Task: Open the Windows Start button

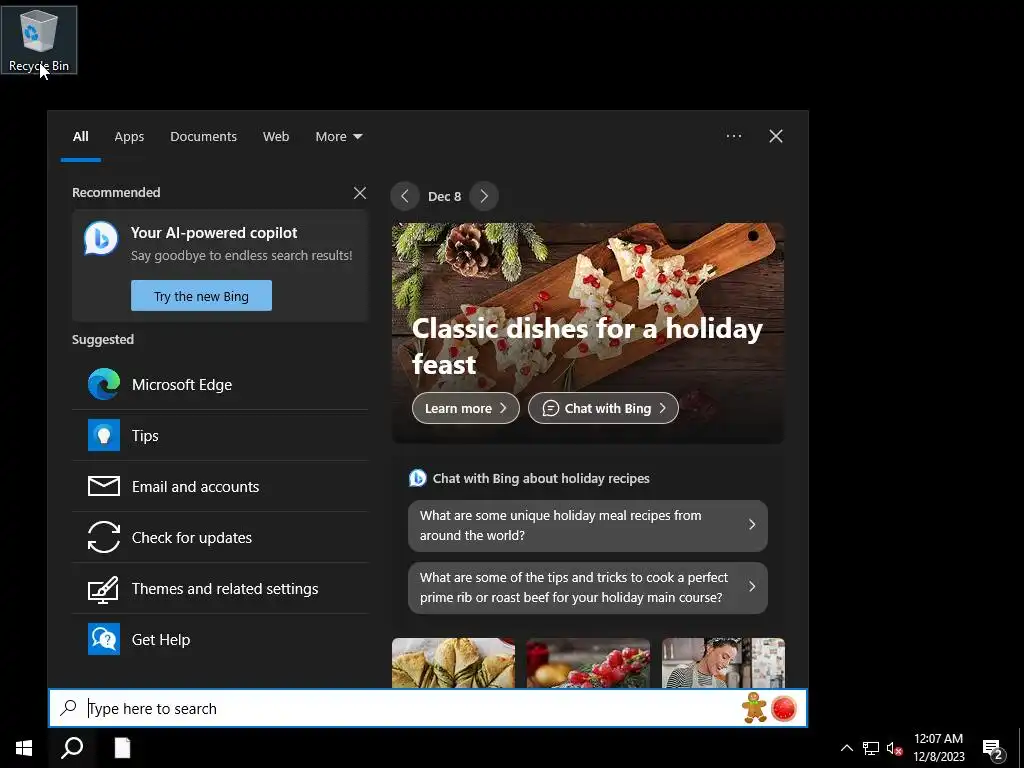Action: click(x=24, y=748)
